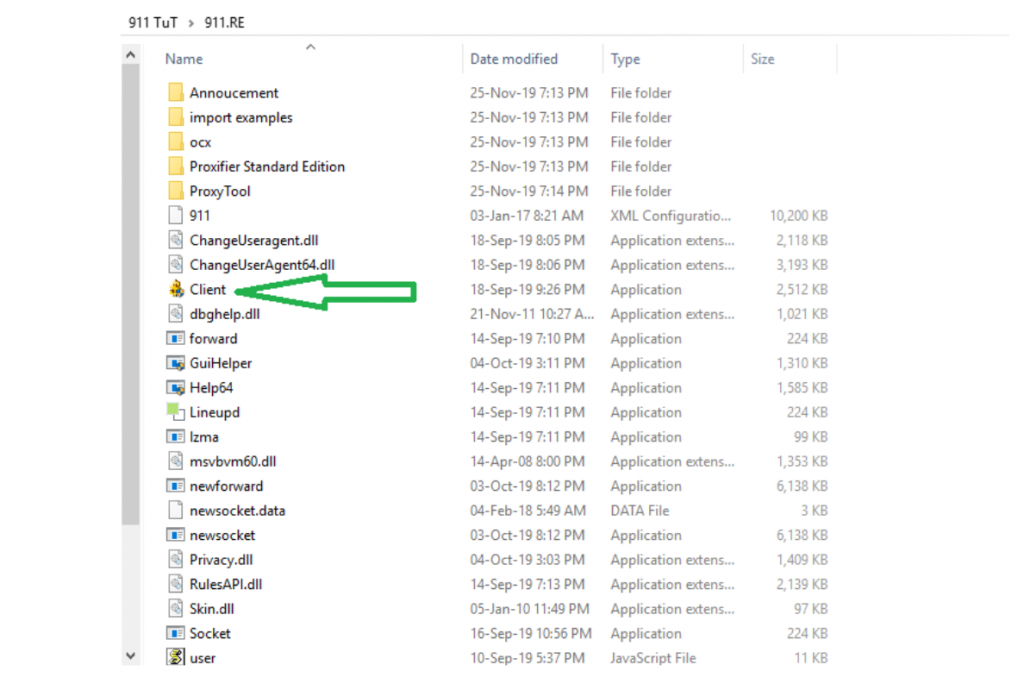Select the newsocket.data file name
Image resolution: width=1024 pixels, height=690 pixels.
pyautogui.click(x=237, y=510)
